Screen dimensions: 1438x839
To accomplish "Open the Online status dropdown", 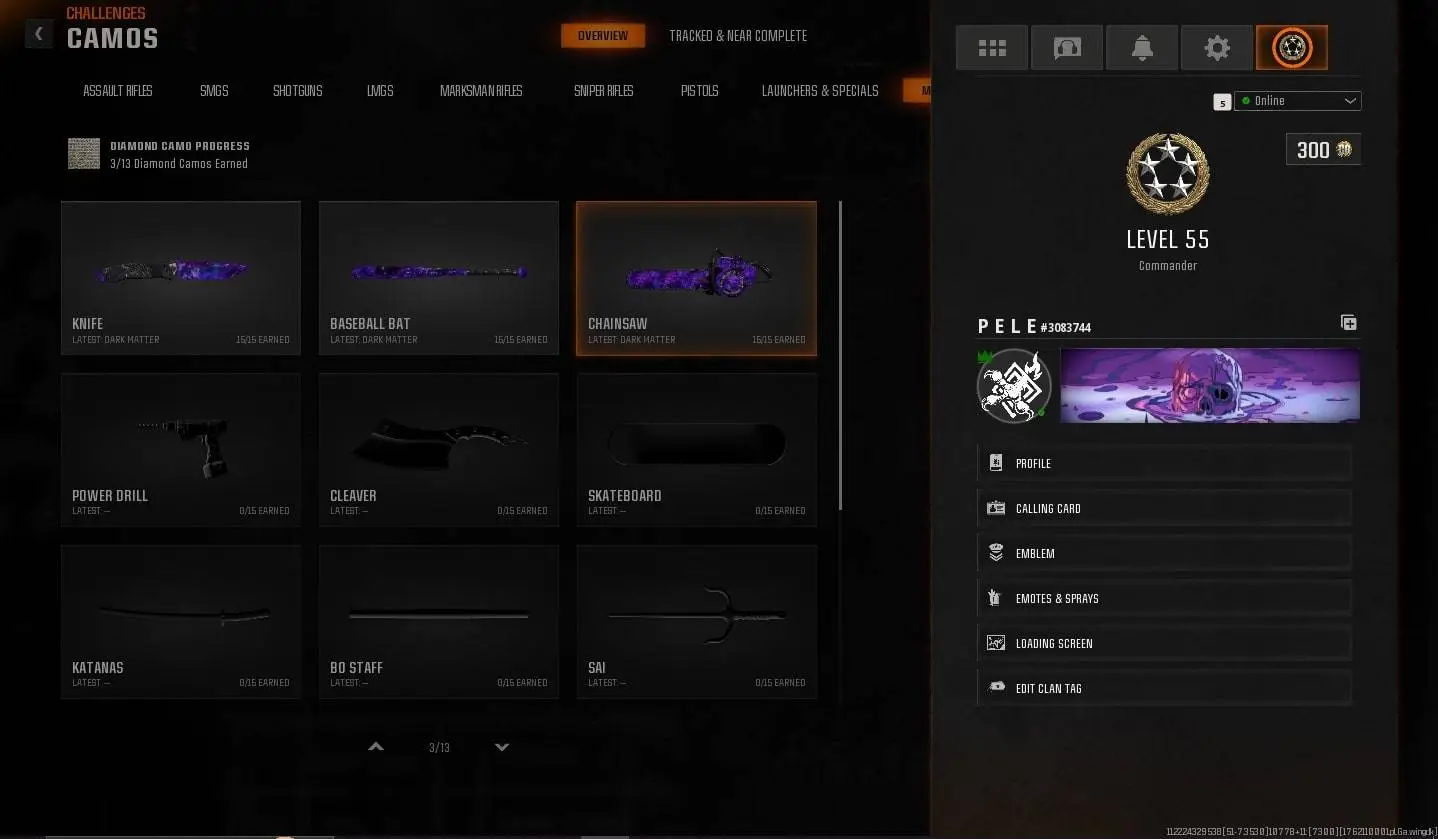I will click(x=1298, y=101).
